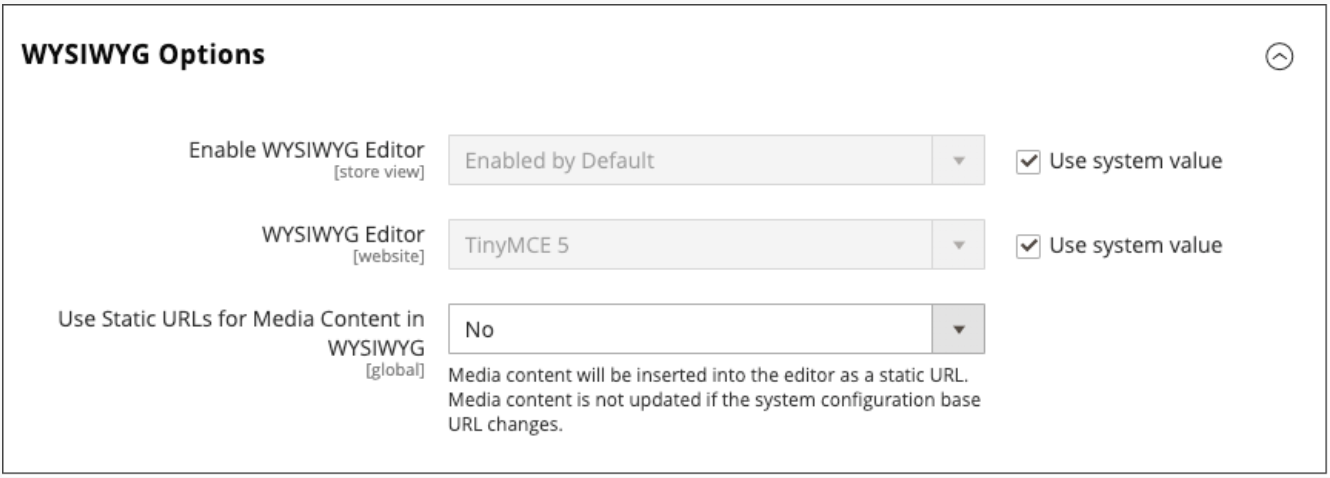Click the [website] scope label
The height and width of the screenshot is (478, 1330).
[x=397, y=255]
